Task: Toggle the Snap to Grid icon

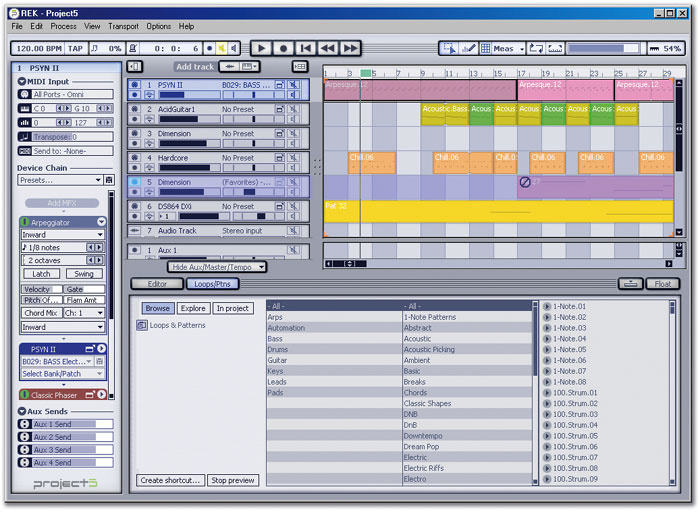Action: point(485,48)
